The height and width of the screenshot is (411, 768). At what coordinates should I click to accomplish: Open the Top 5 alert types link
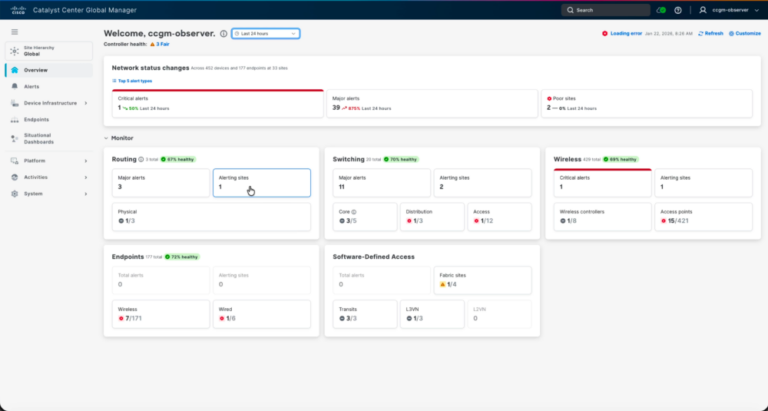pyautogui.click(x=133, y=80)
